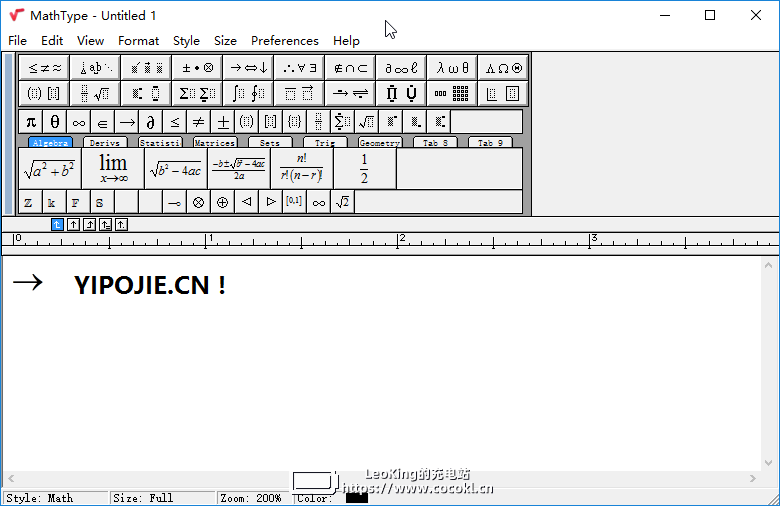Screen dimensions: 780x506
Task: Open the boxes templates palette
Action: click(503, 93)
